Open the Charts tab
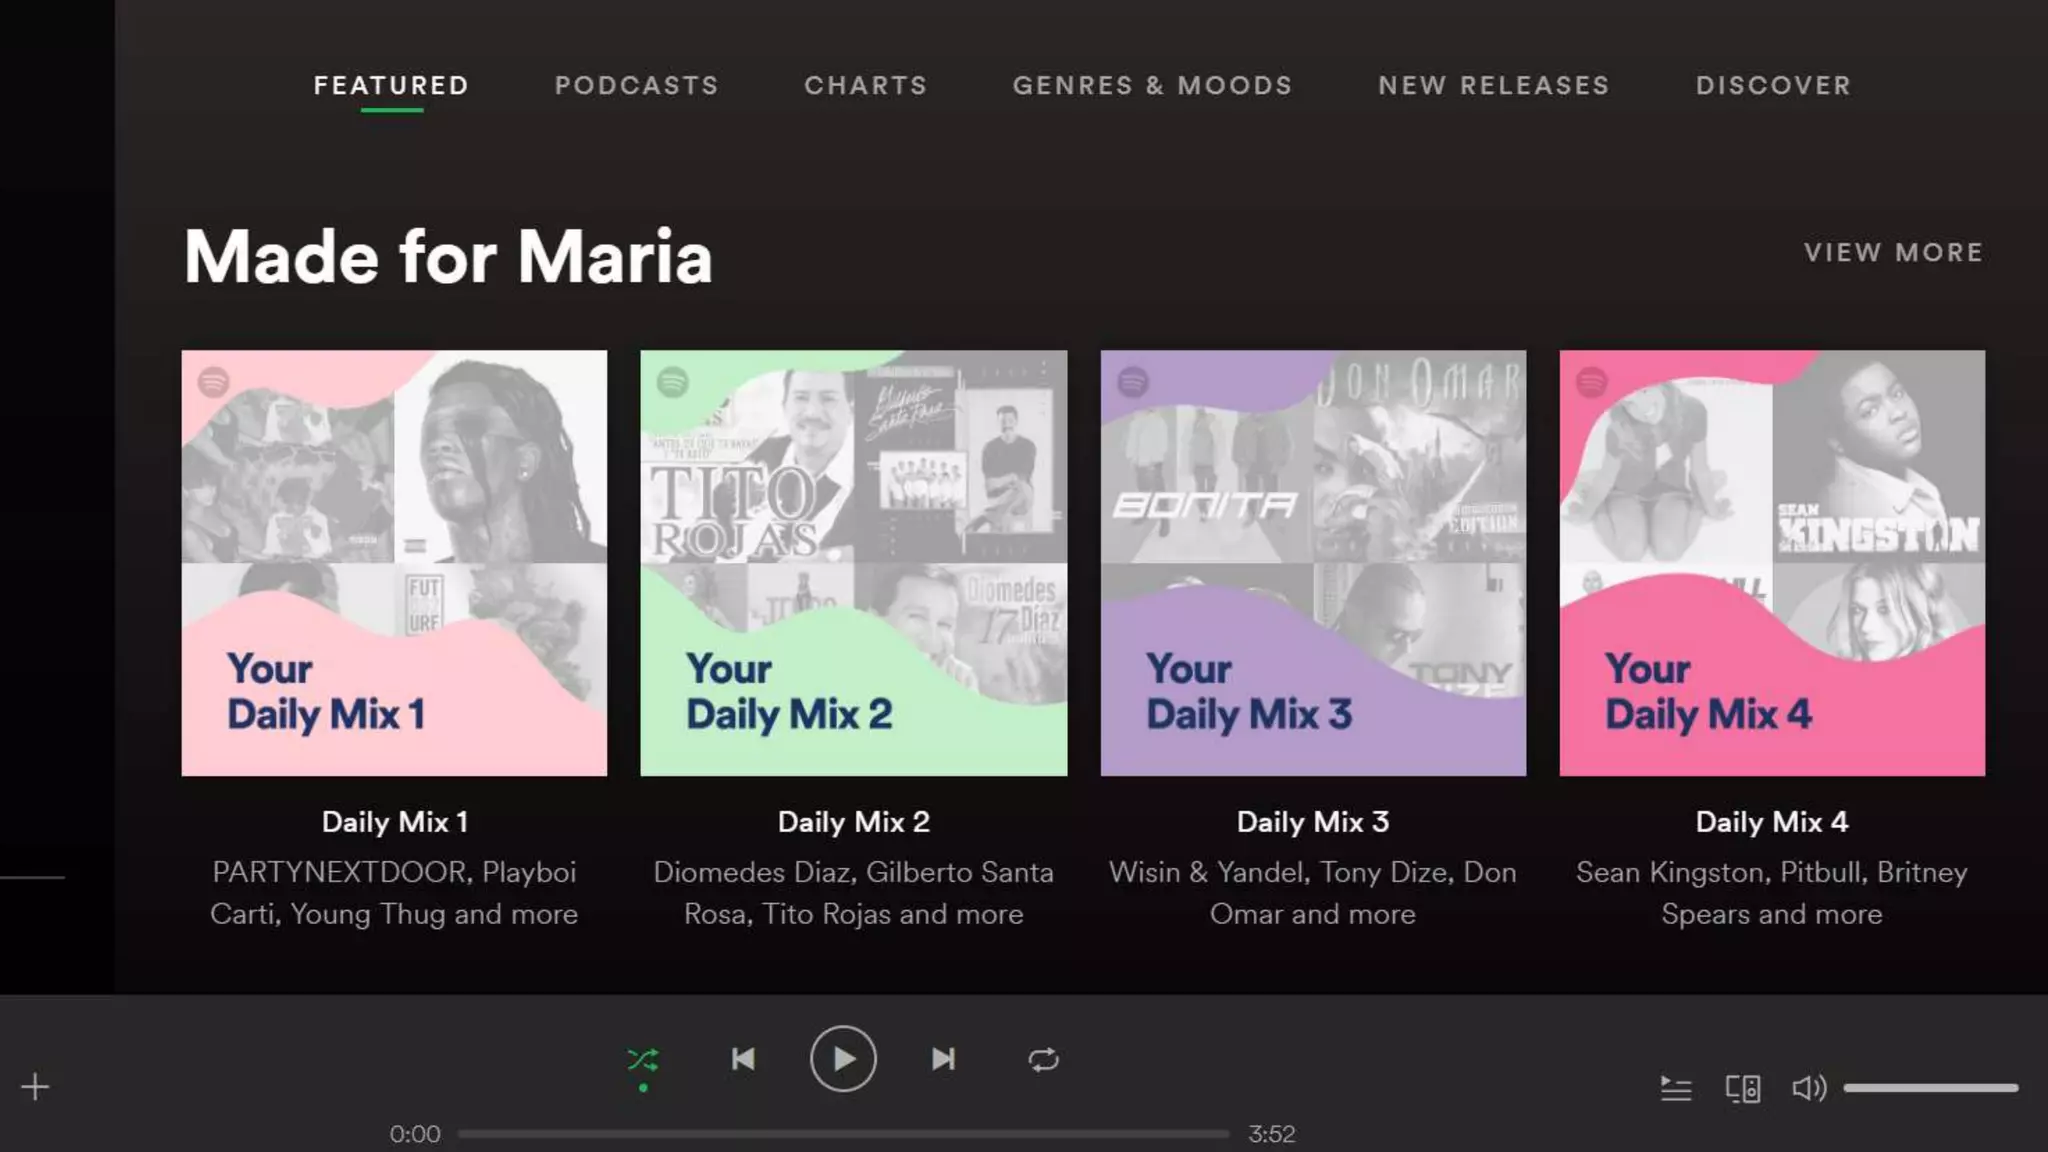Viewport: 2048px width, 1152px height. pos(866,86)
